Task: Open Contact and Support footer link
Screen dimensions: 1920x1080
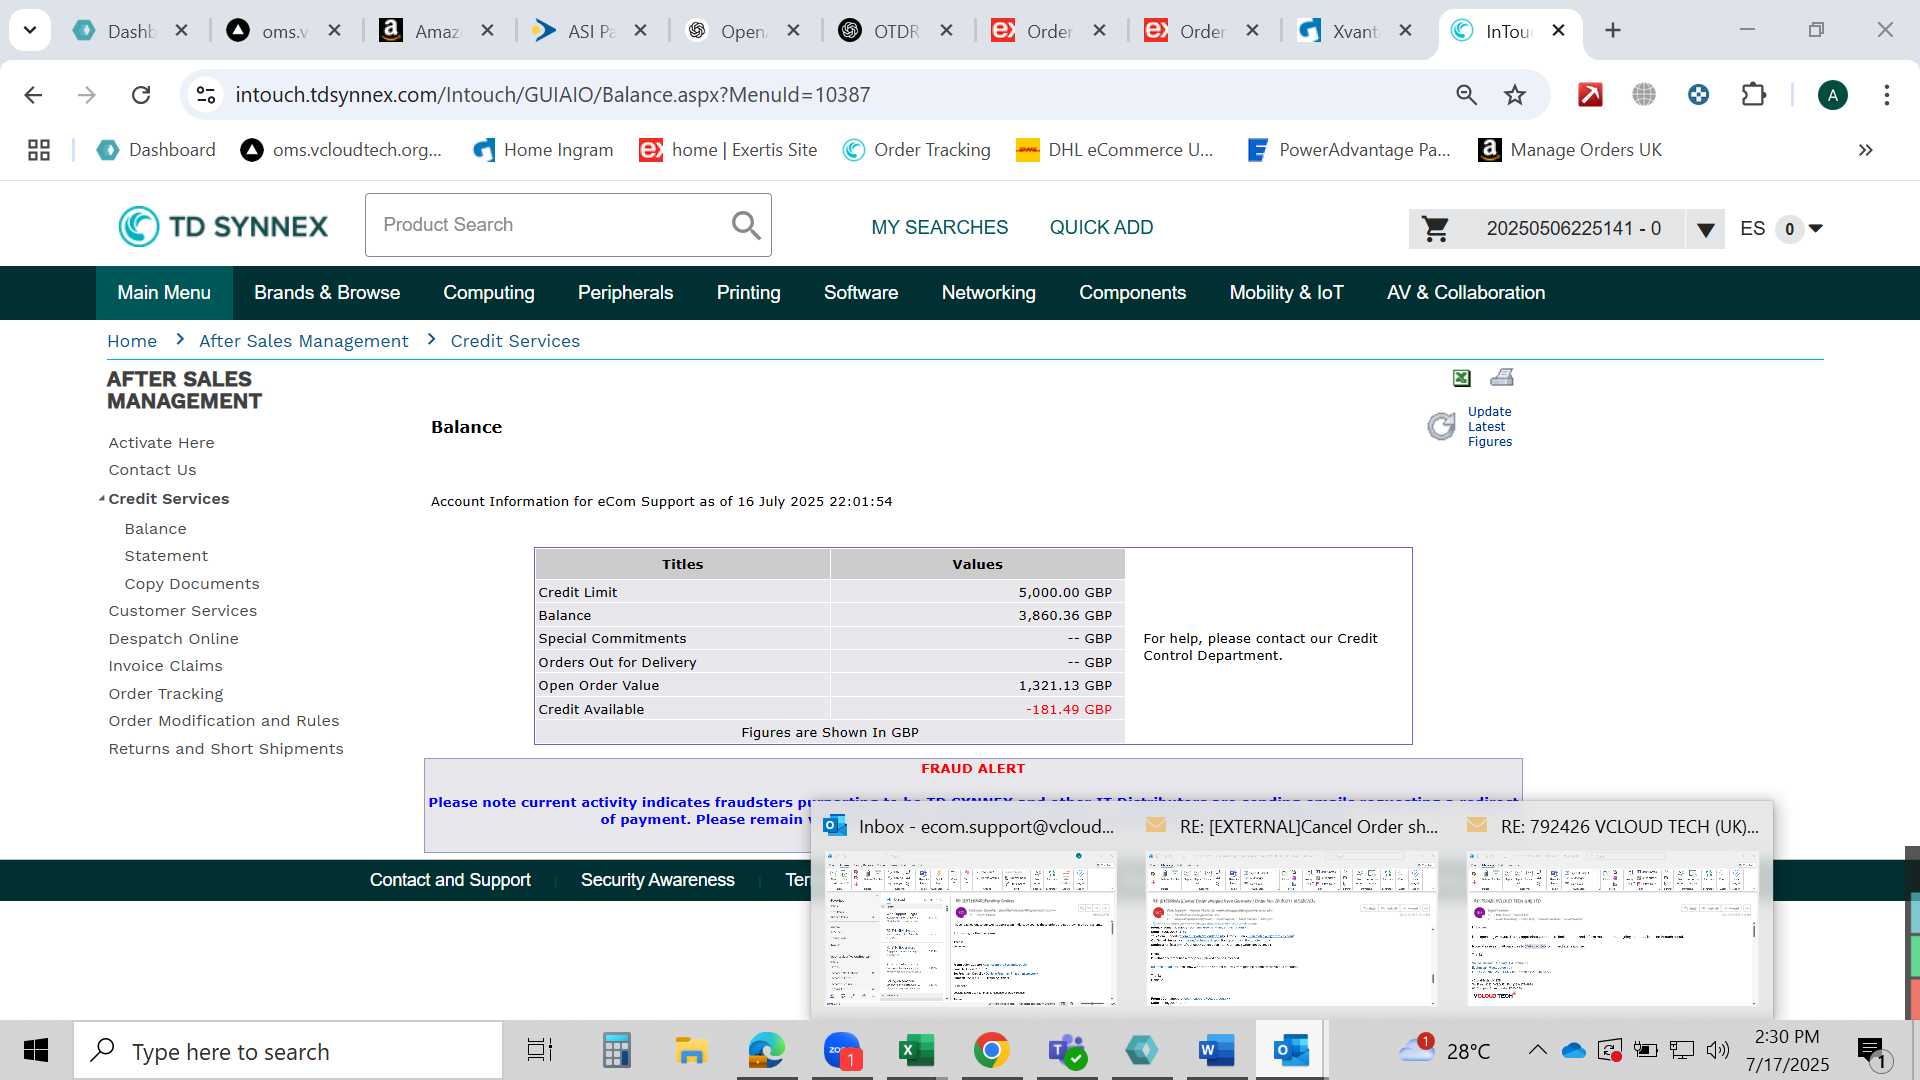Action: 450,880
